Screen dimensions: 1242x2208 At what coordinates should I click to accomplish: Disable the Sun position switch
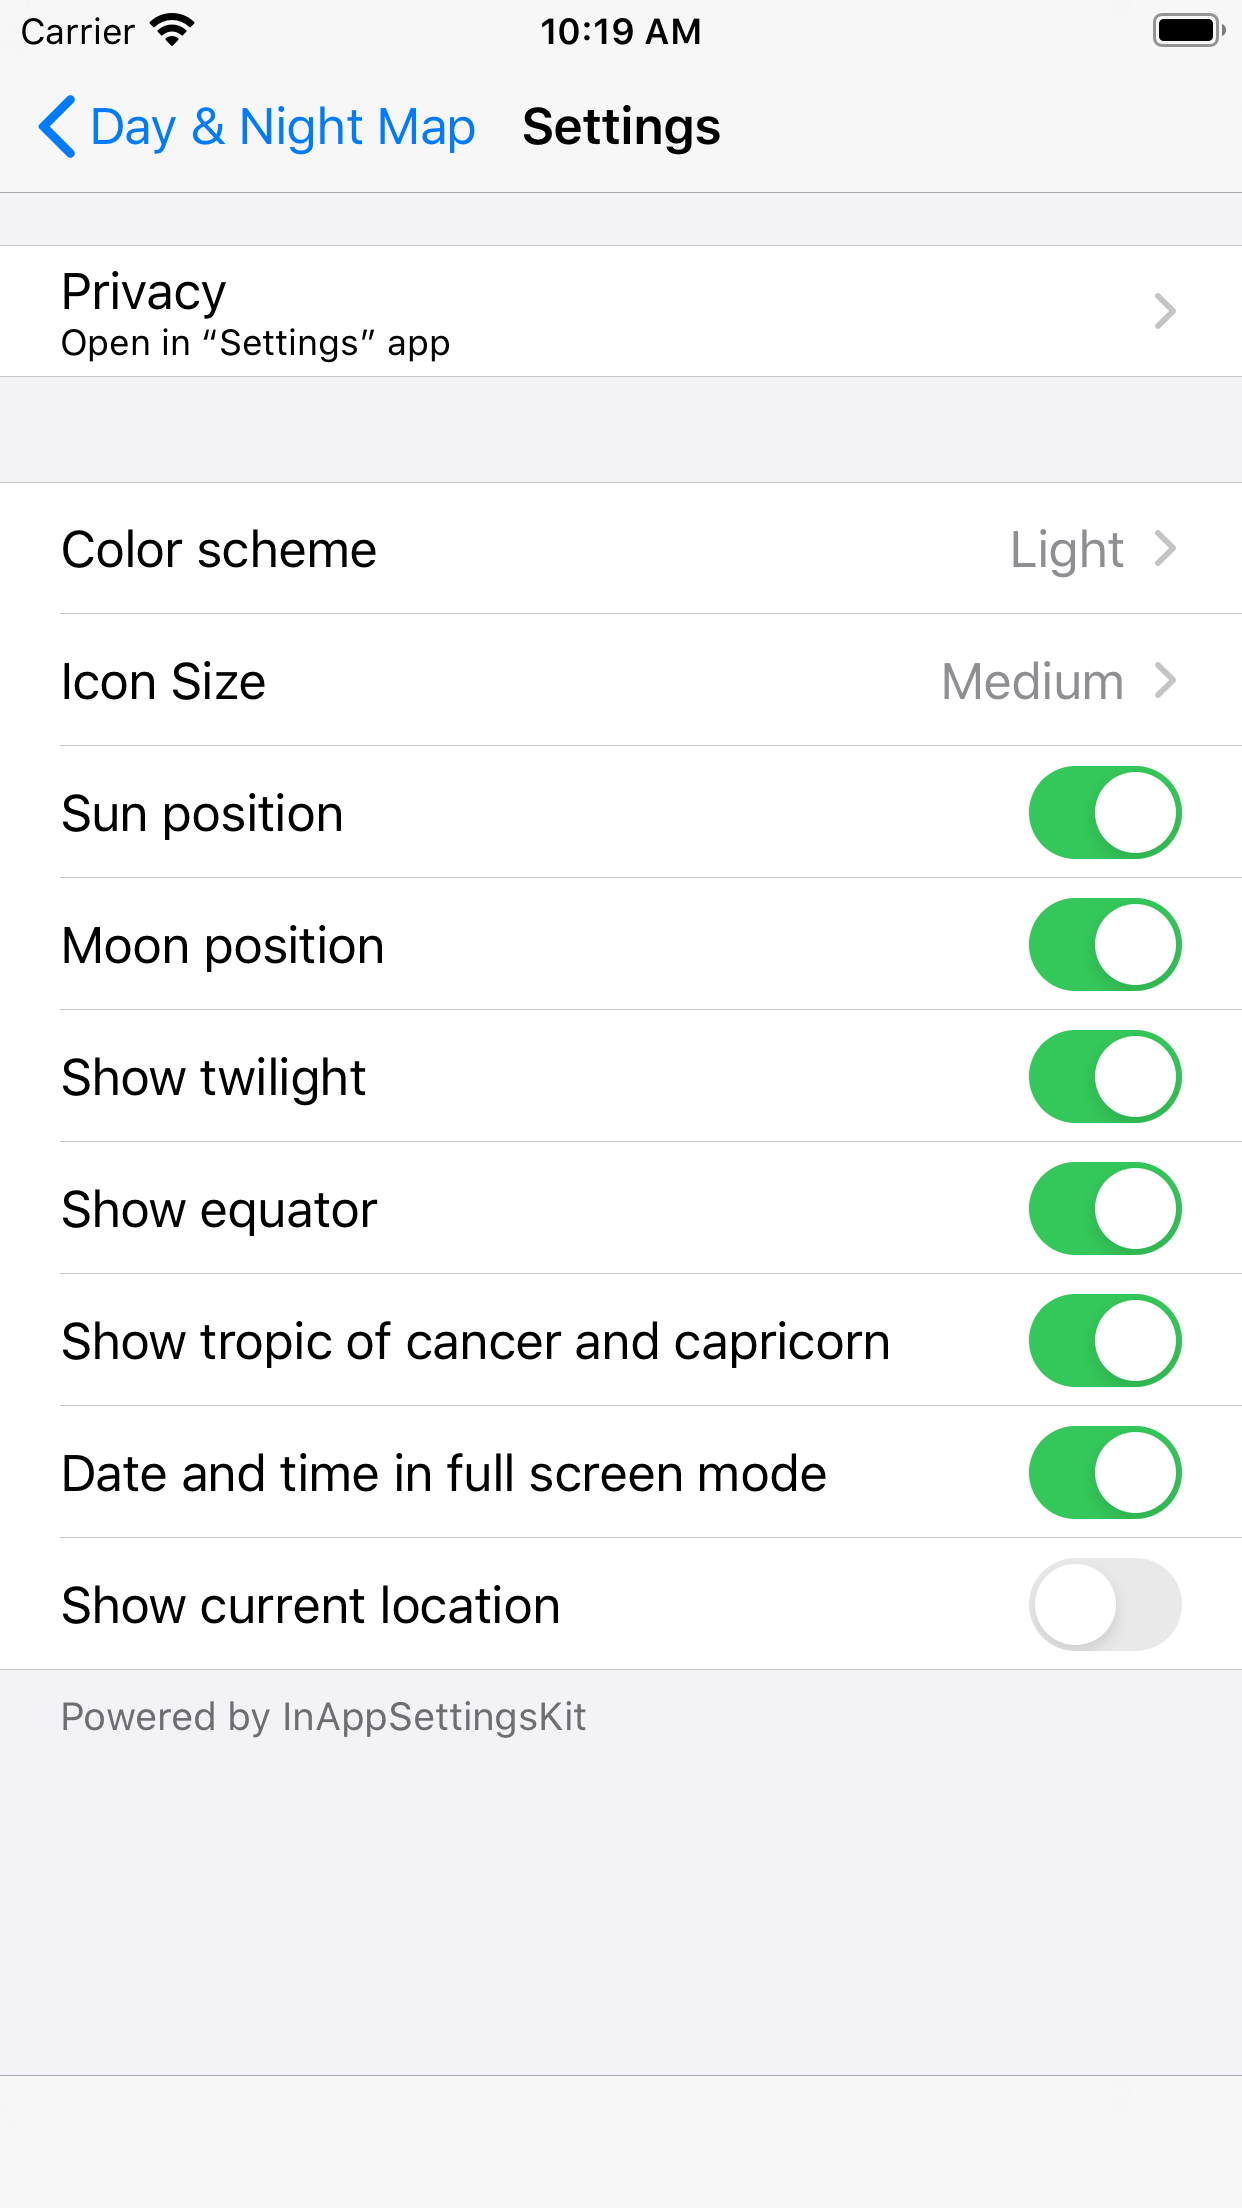(x=1104, y=813)
